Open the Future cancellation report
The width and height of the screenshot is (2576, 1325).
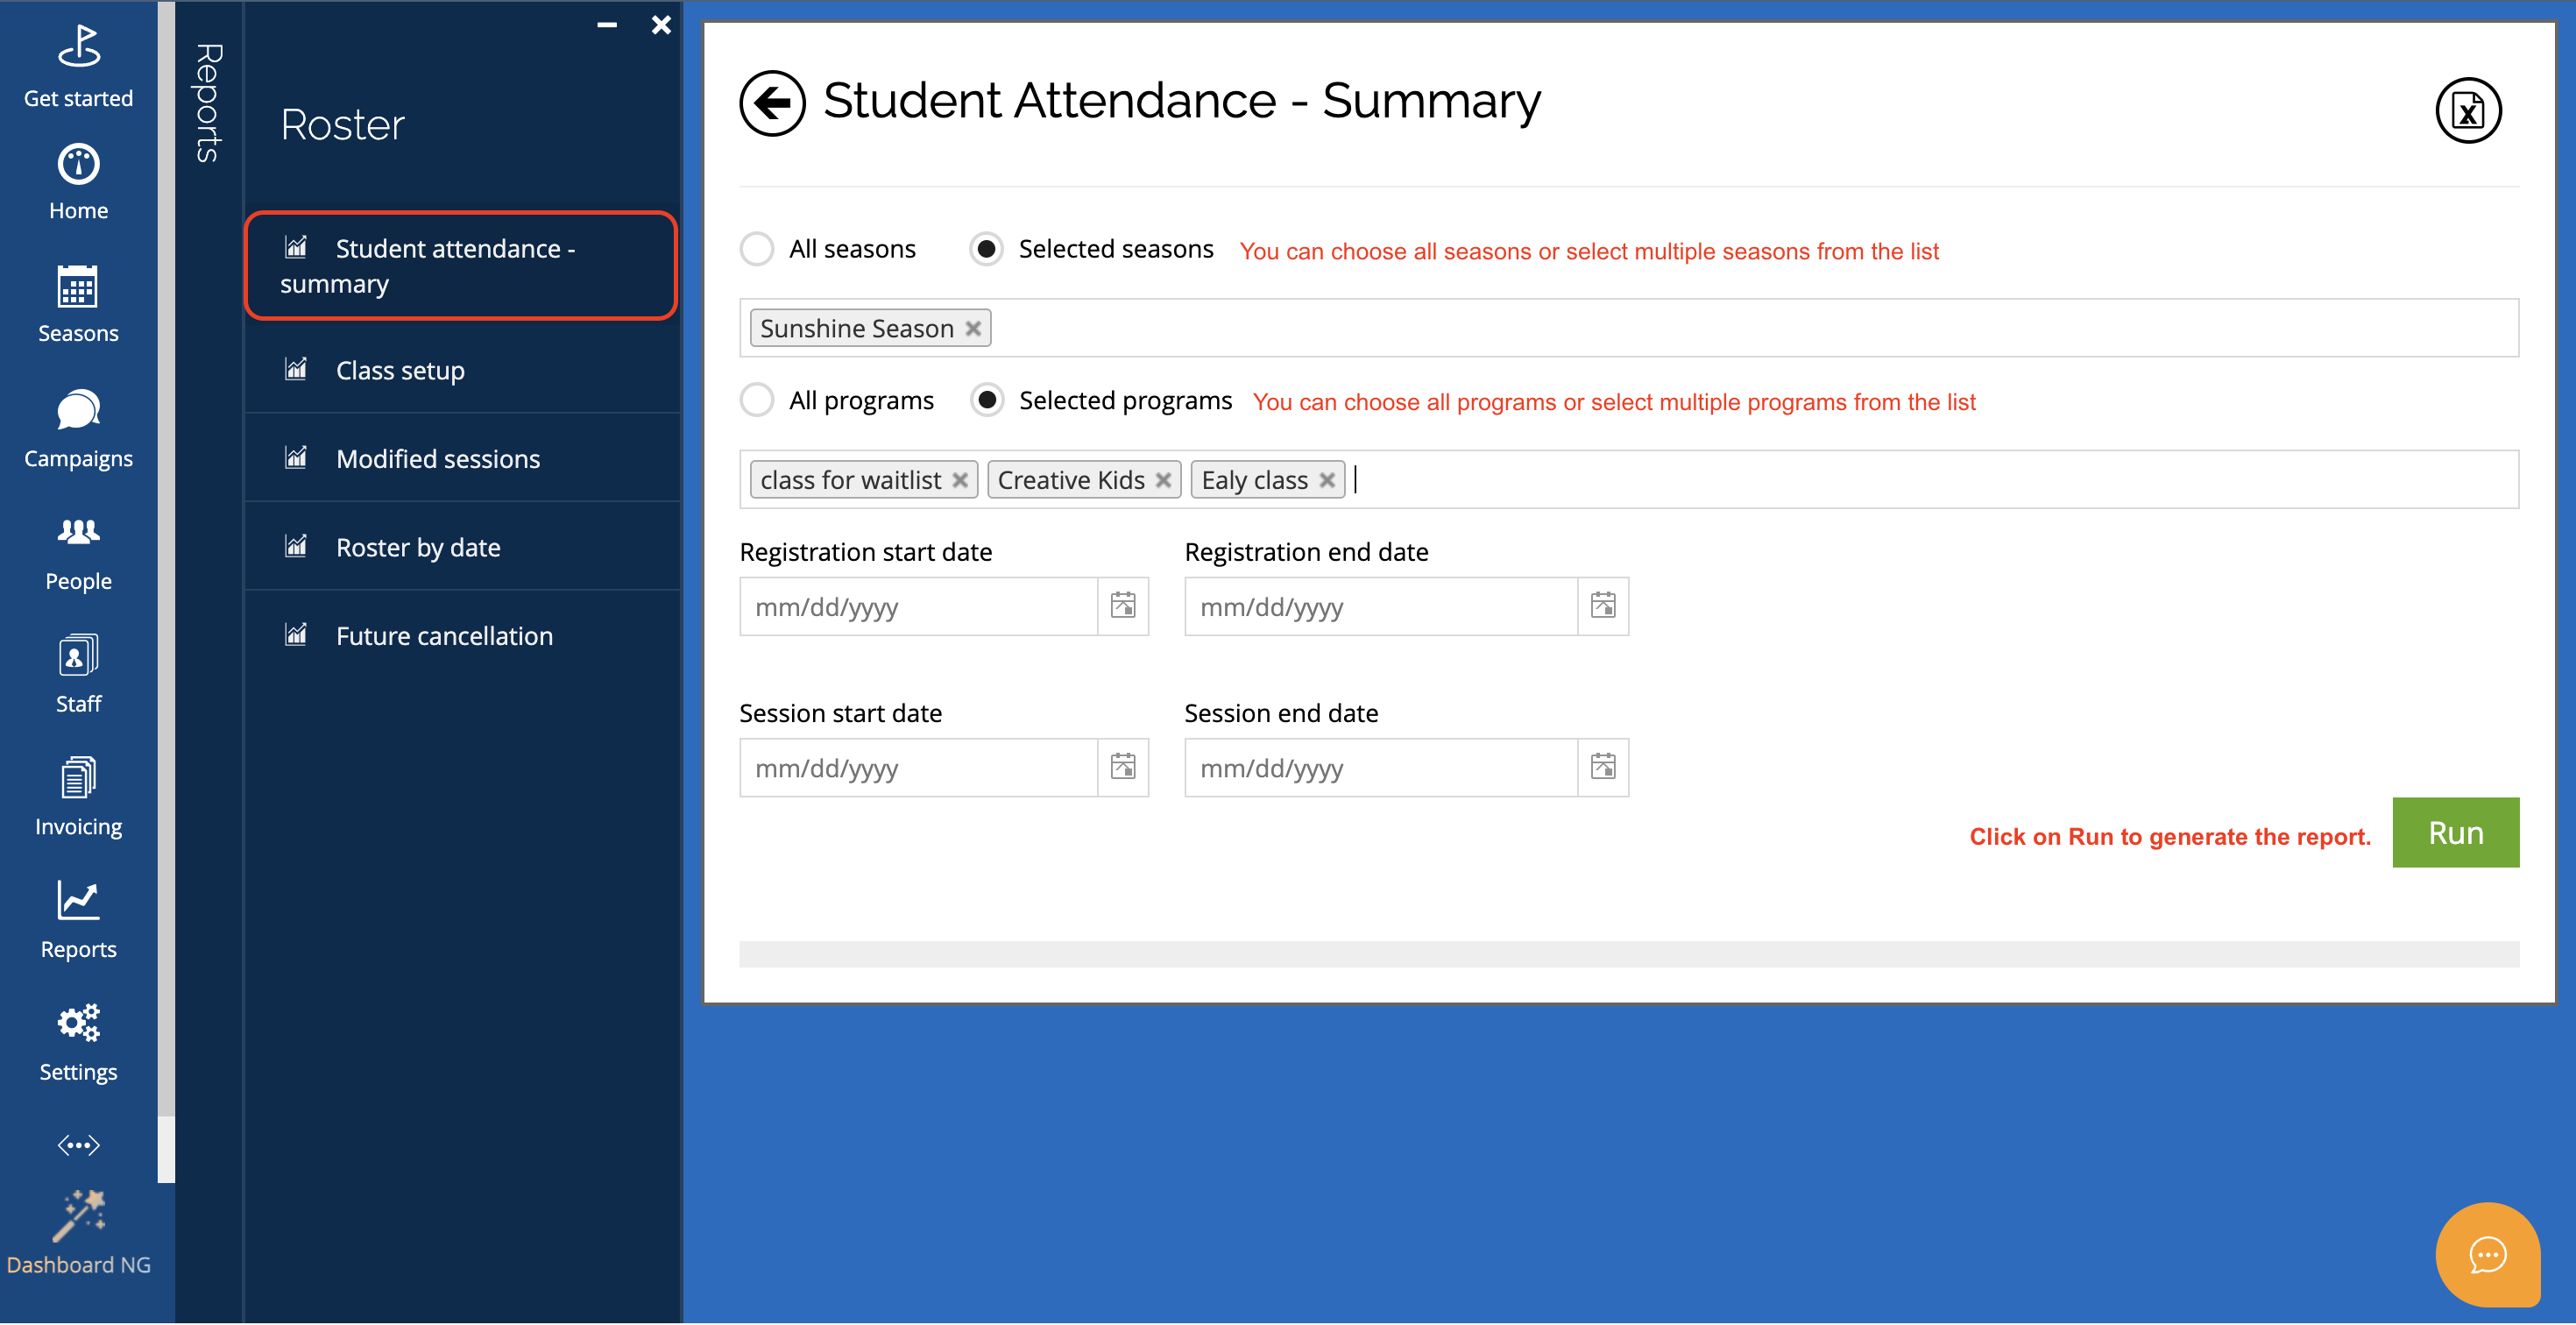click(x=444, y=636)
